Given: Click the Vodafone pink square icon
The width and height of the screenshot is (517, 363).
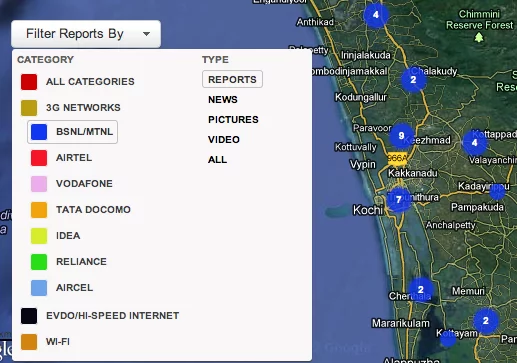Looking at the screenshot, I should 39,184.
